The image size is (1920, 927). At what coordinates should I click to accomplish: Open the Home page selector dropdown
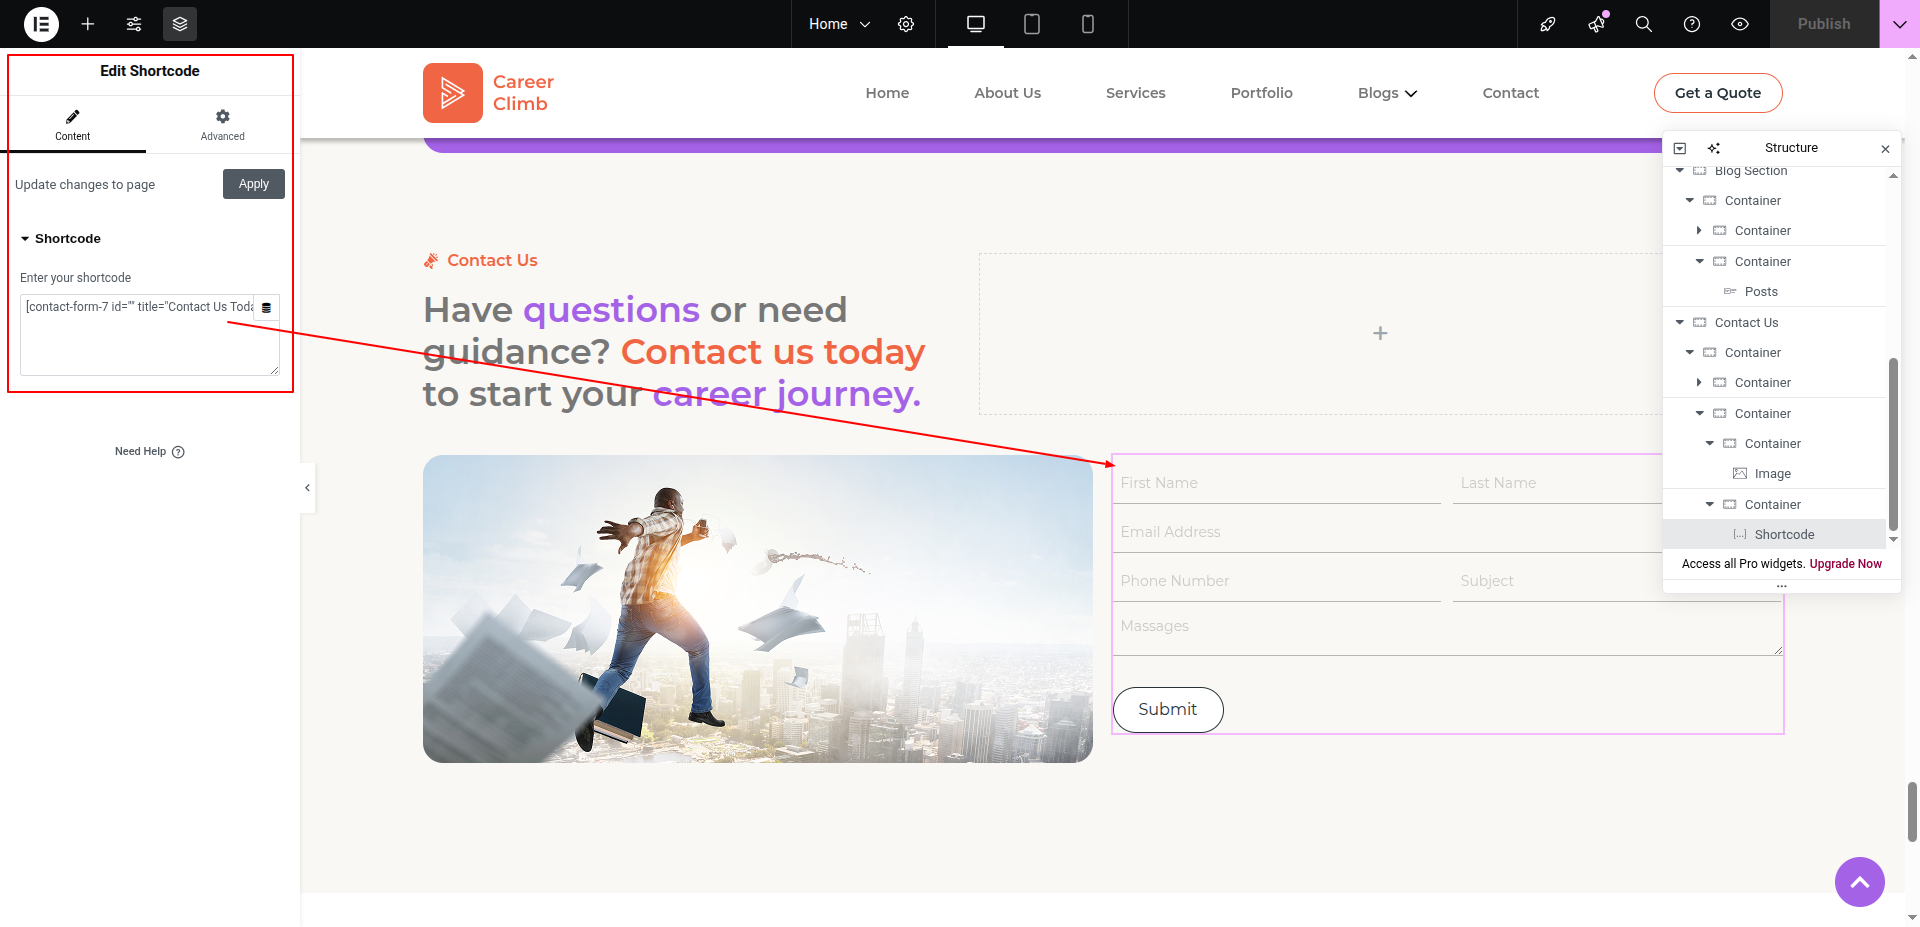click(x=840, y=24)
